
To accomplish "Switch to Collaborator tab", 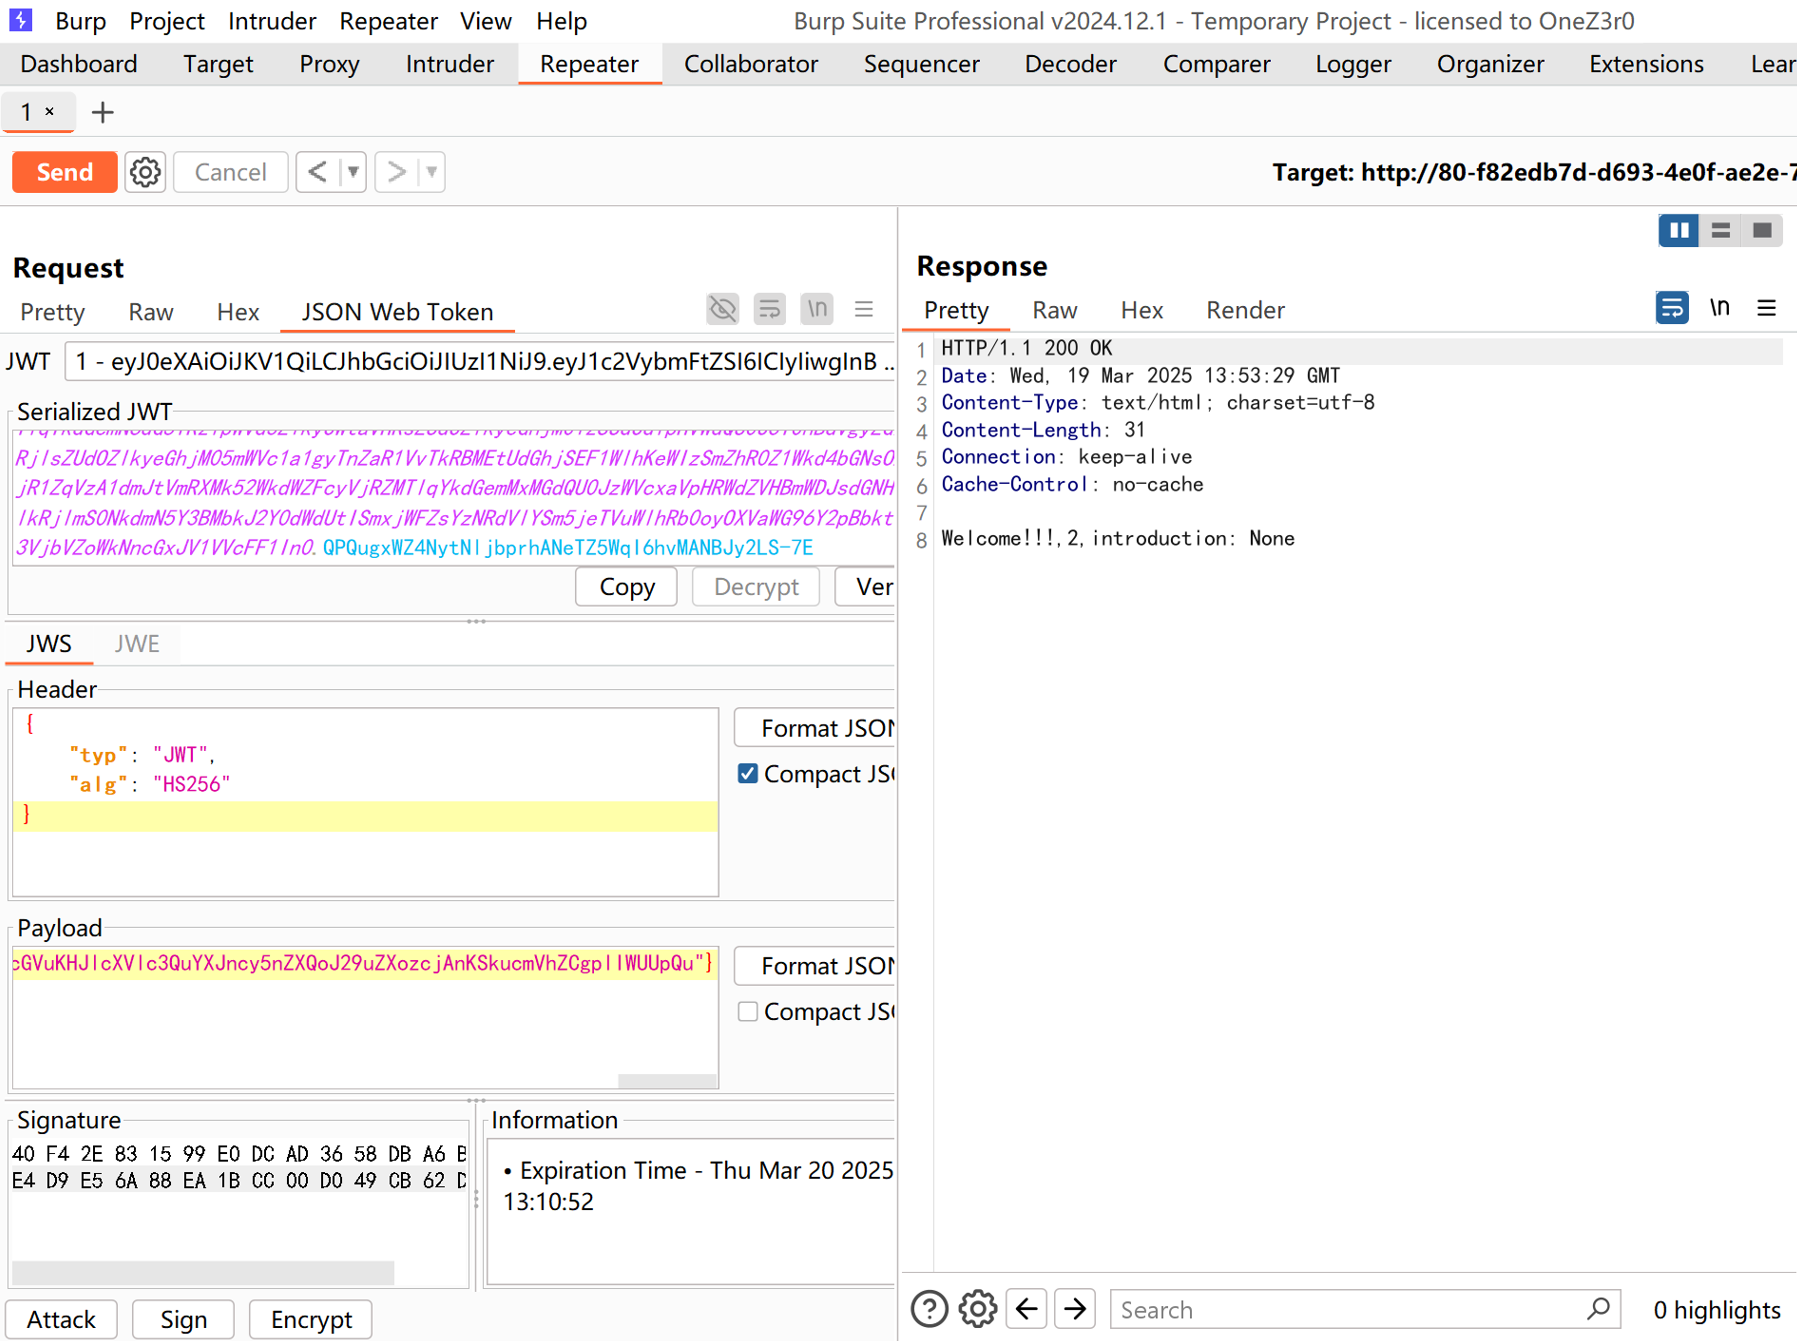I will tap(750, 64).
